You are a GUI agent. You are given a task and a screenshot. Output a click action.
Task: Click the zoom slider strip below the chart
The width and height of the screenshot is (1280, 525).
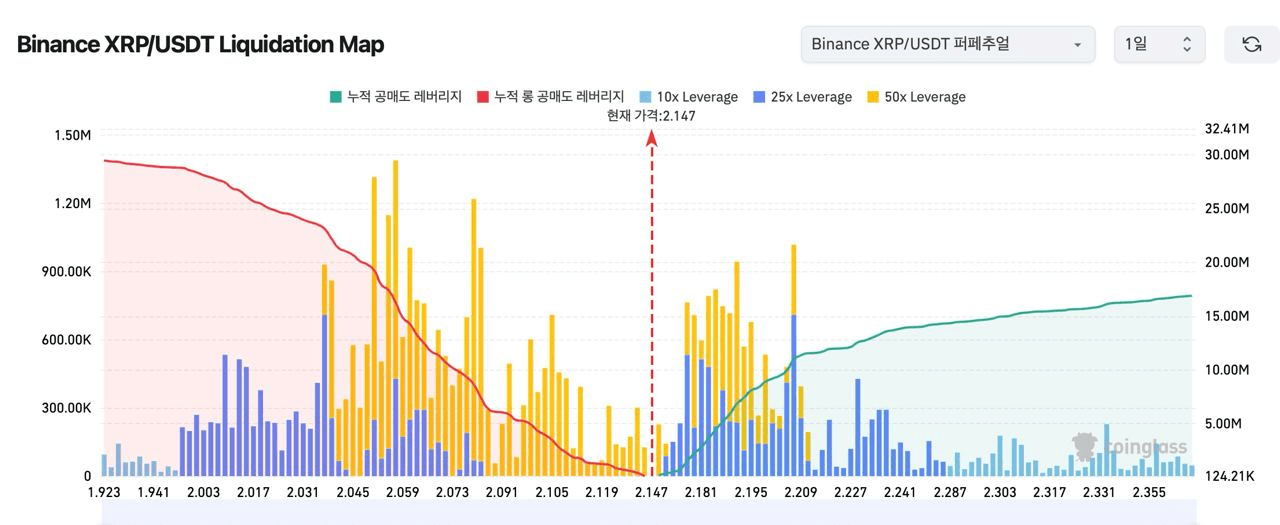[649, 514]
